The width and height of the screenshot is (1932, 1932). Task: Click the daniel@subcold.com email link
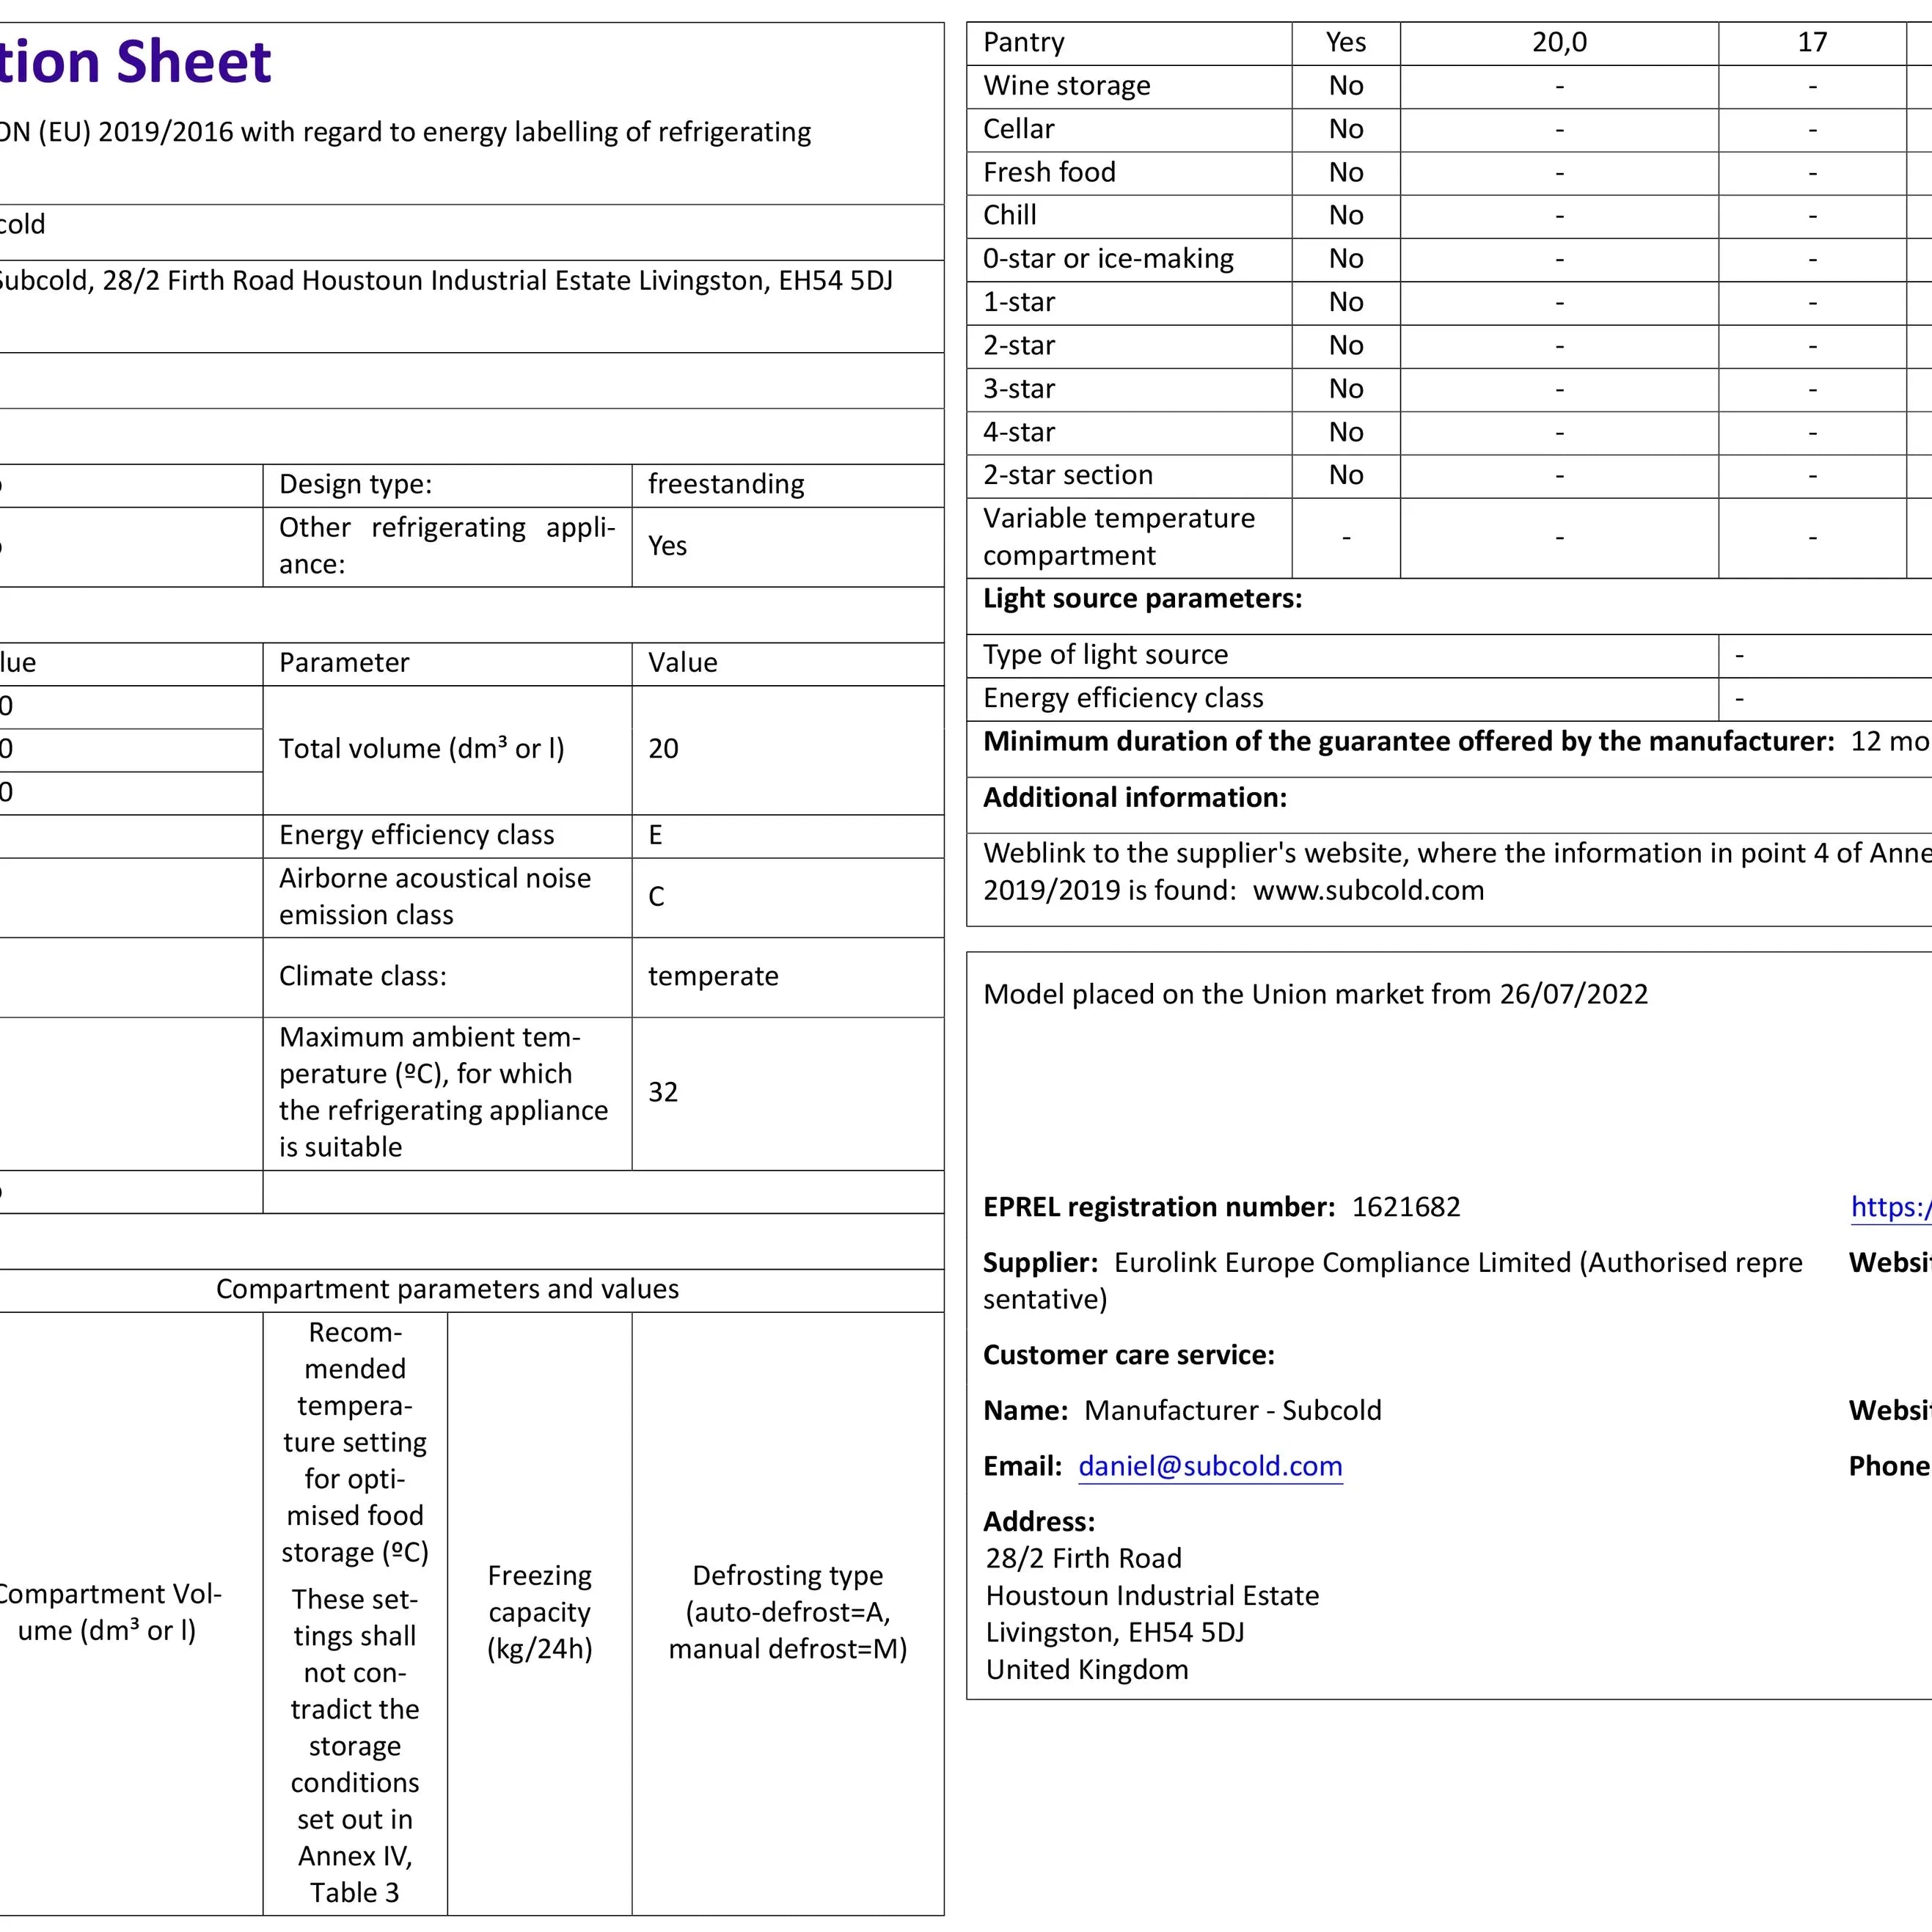tap(1210, 1466)
